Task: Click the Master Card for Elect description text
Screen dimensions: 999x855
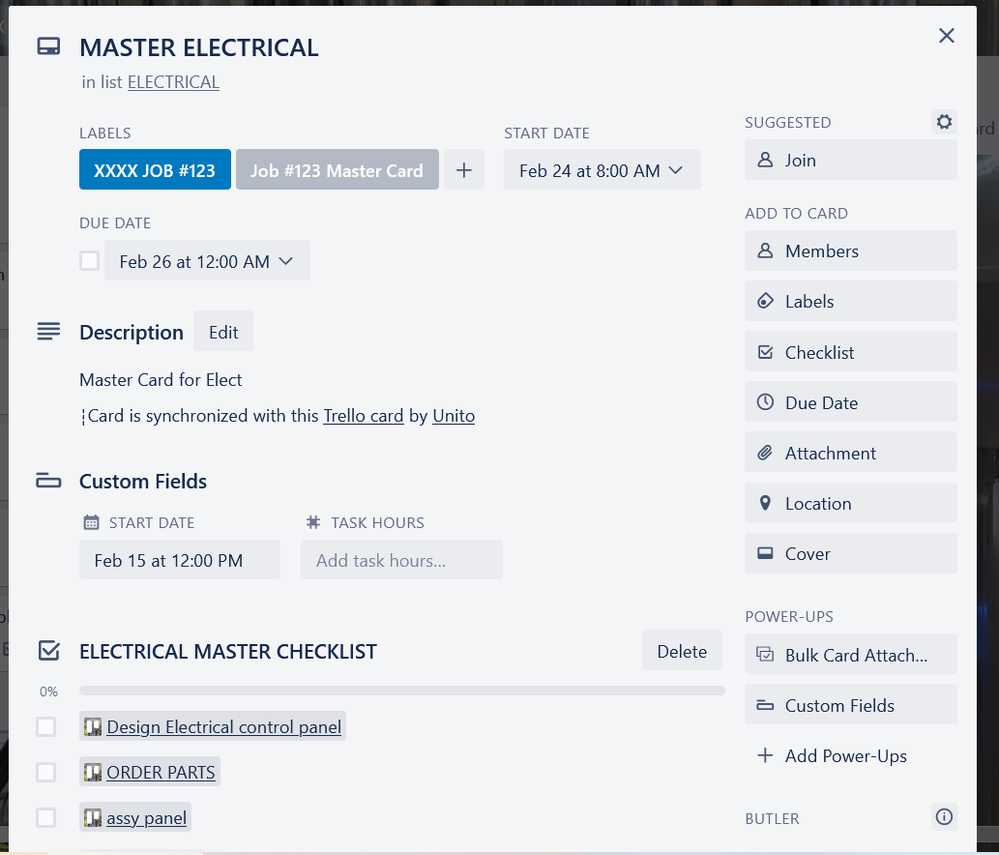Action: [161, 380]
